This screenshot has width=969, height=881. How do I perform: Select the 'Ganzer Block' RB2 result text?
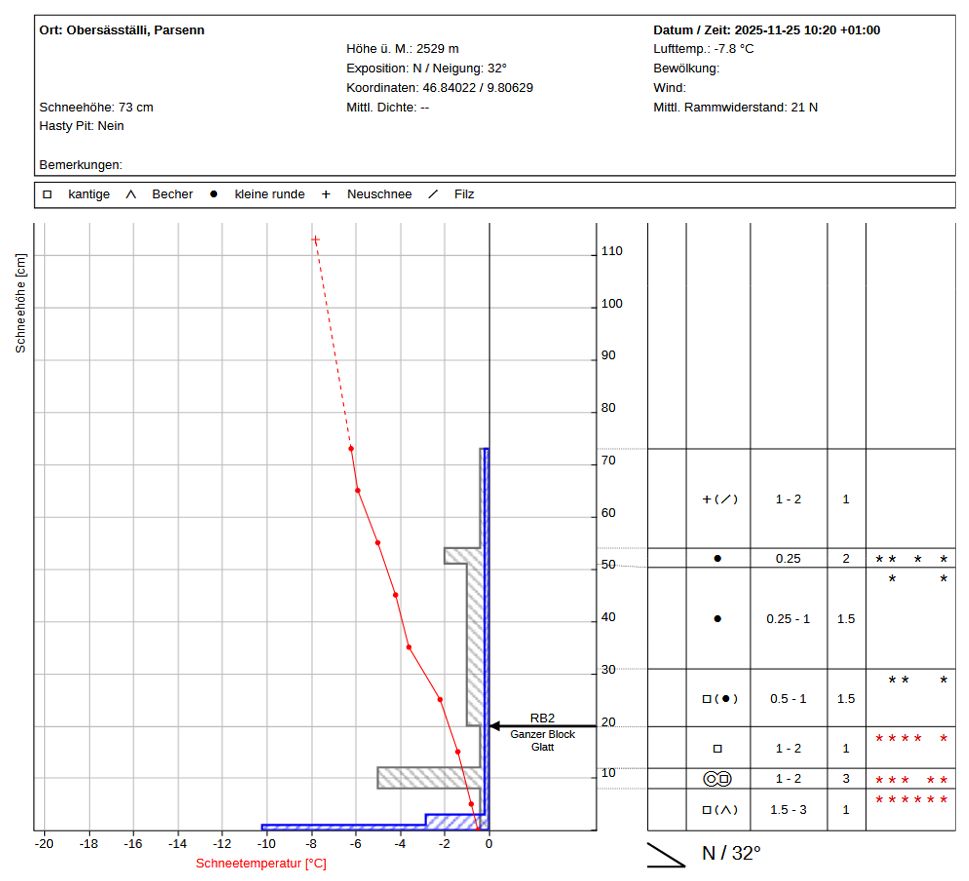(x=542, y=734)
